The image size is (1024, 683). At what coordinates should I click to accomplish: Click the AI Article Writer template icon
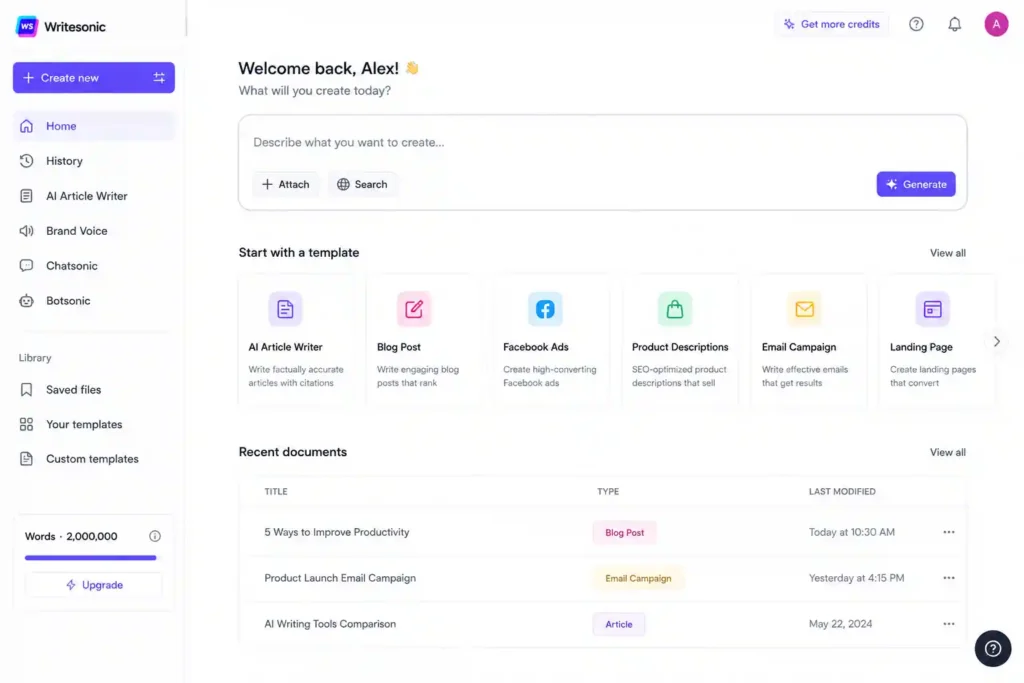point(285,309)
